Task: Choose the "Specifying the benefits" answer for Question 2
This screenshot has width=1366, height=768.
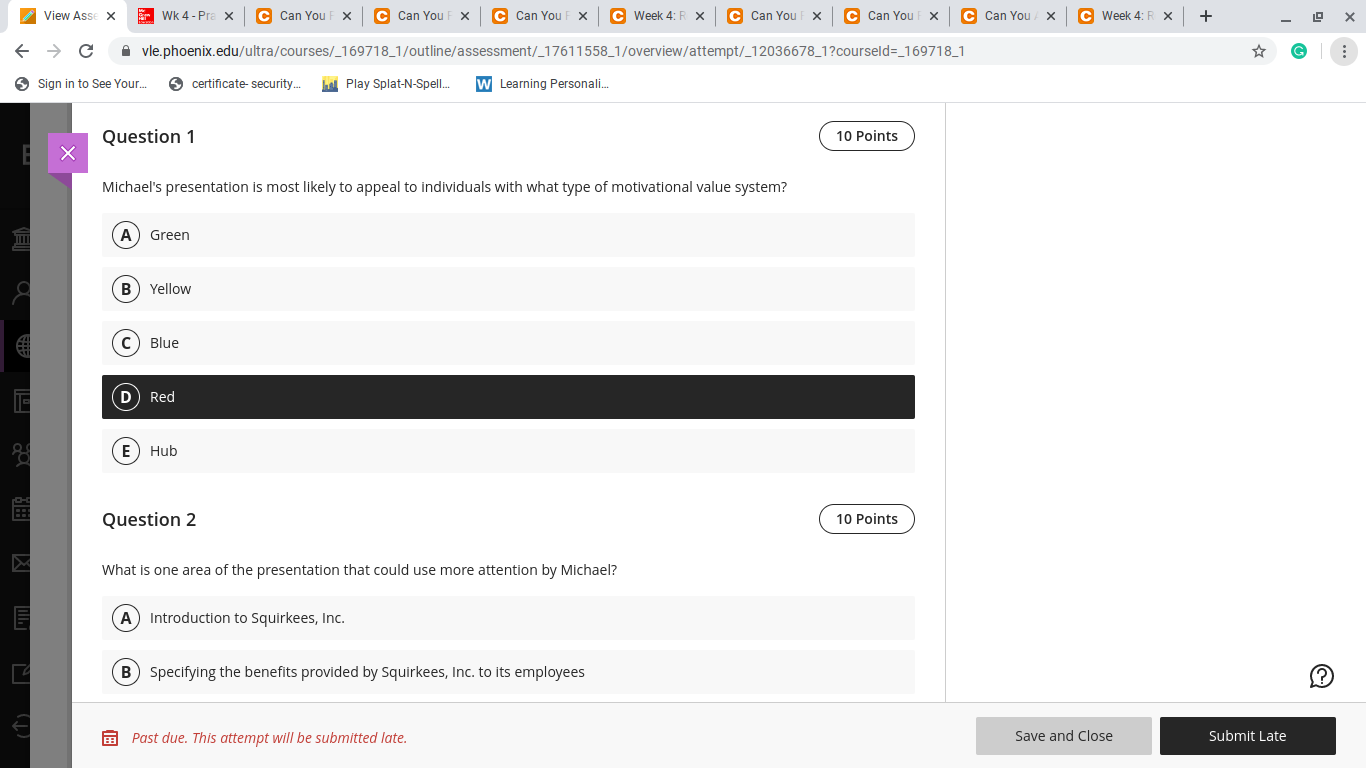Action: click(x=508, y=672)
